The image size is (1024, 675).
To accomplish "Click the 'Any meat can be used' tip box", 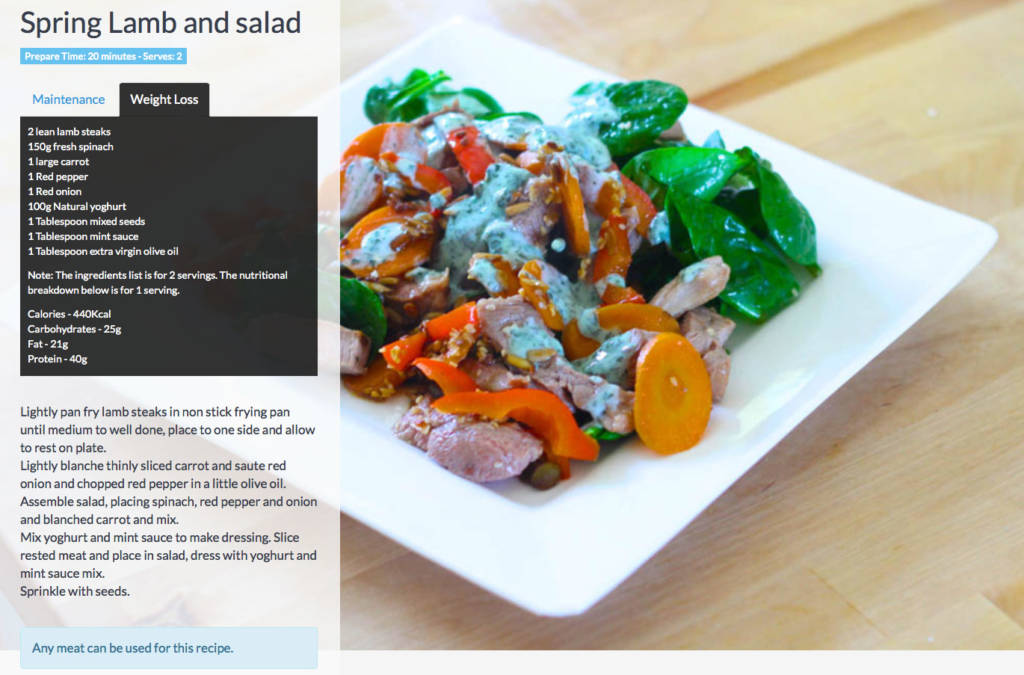I will click(x=169, y=648).
